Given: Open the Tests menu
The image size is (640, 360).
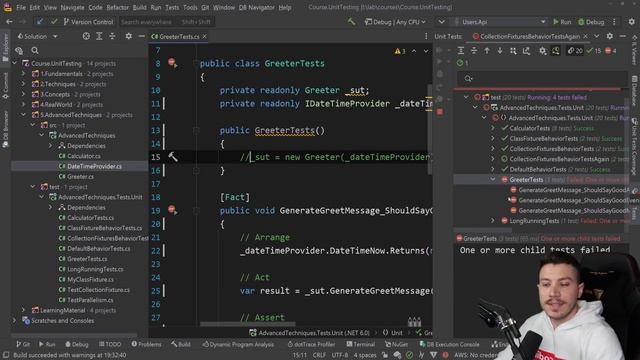Looking at the screenshot, I should pos(172,7).
